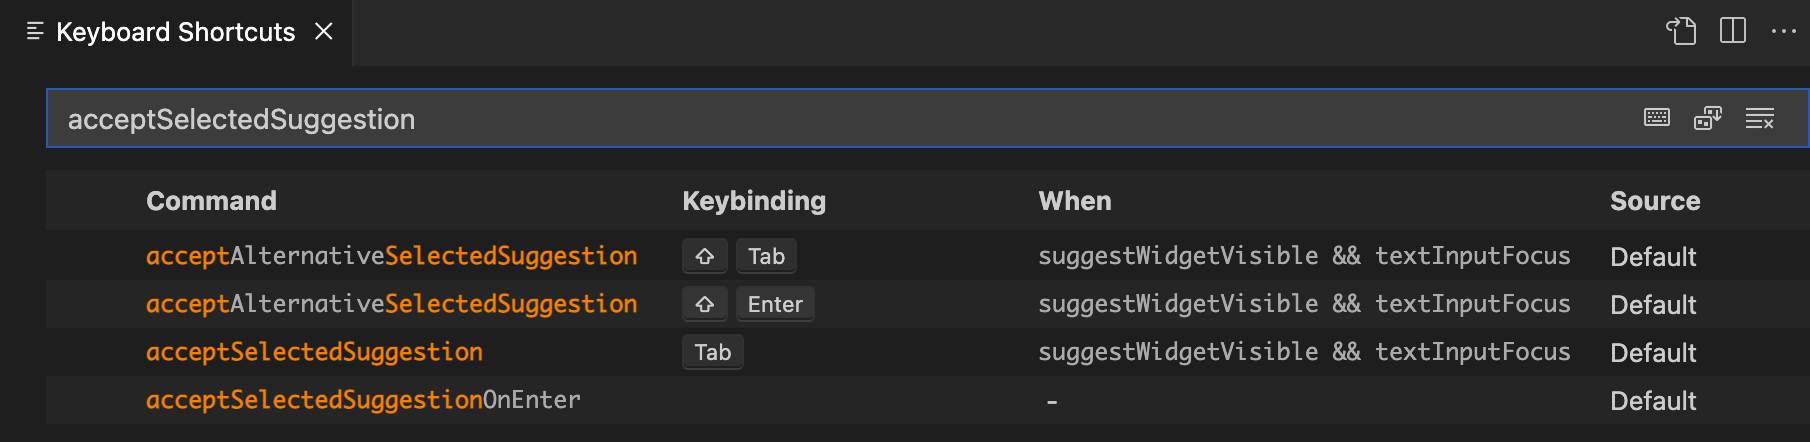Screen dimensions: 1810x442
Task: Open Keyboard Shortcuts JSON file icon
Action: tap(1681, 31)
